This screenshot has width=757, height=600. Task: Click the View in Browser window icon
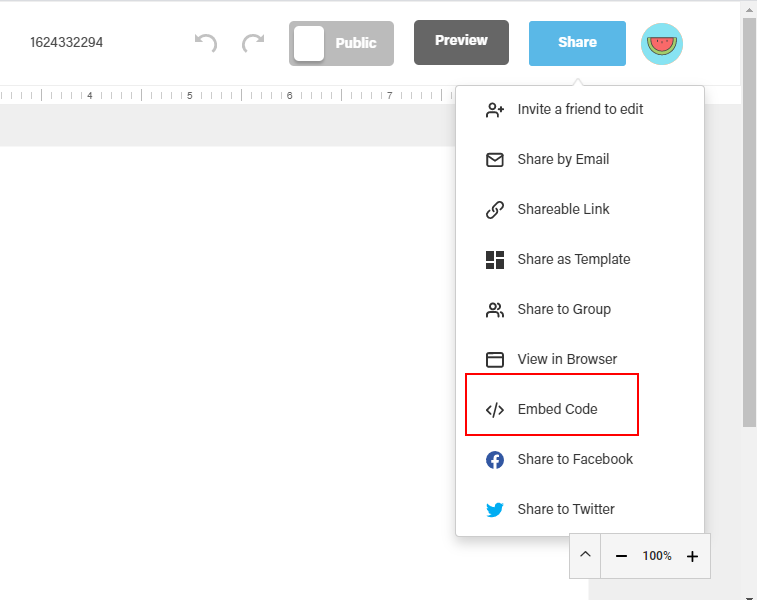[x=495, y=360]
